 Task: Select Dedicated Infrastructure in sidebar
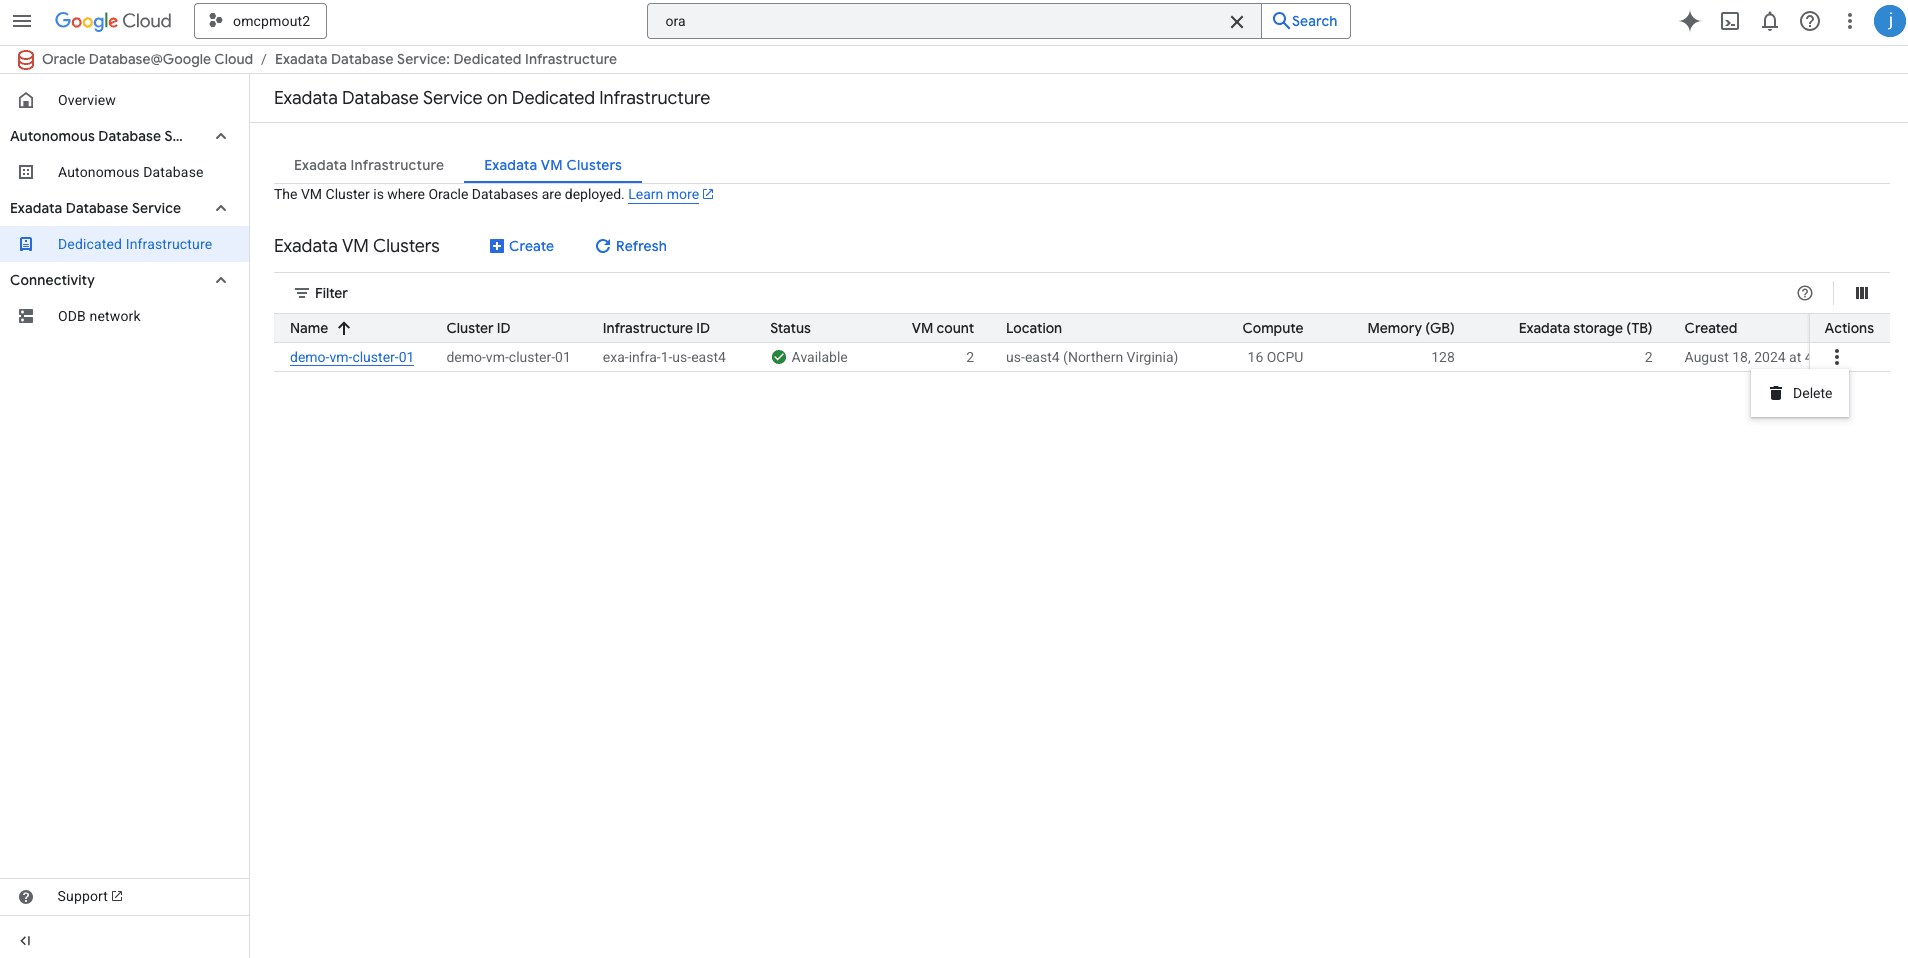point(124,244)
